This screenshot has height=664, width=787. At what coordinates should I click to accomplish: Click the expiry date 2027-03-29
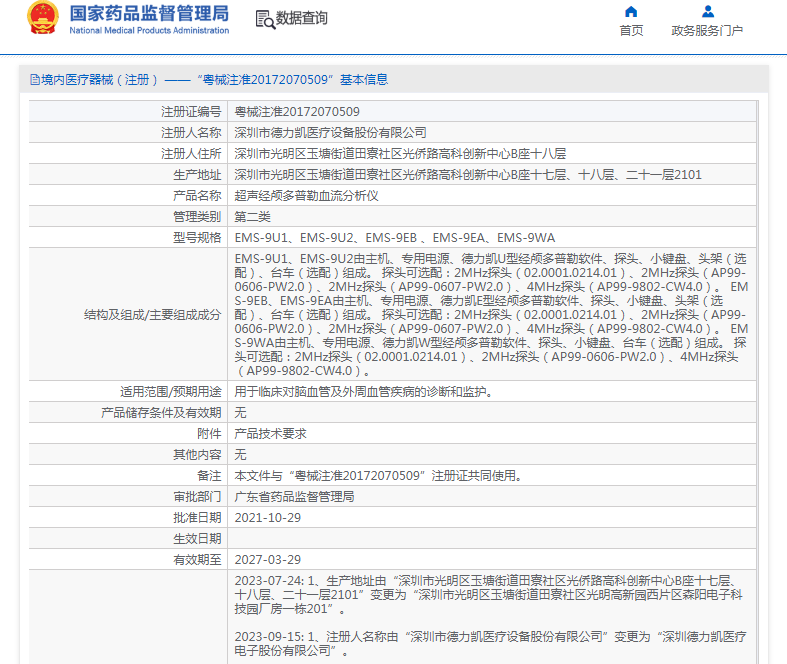[267, 559]
